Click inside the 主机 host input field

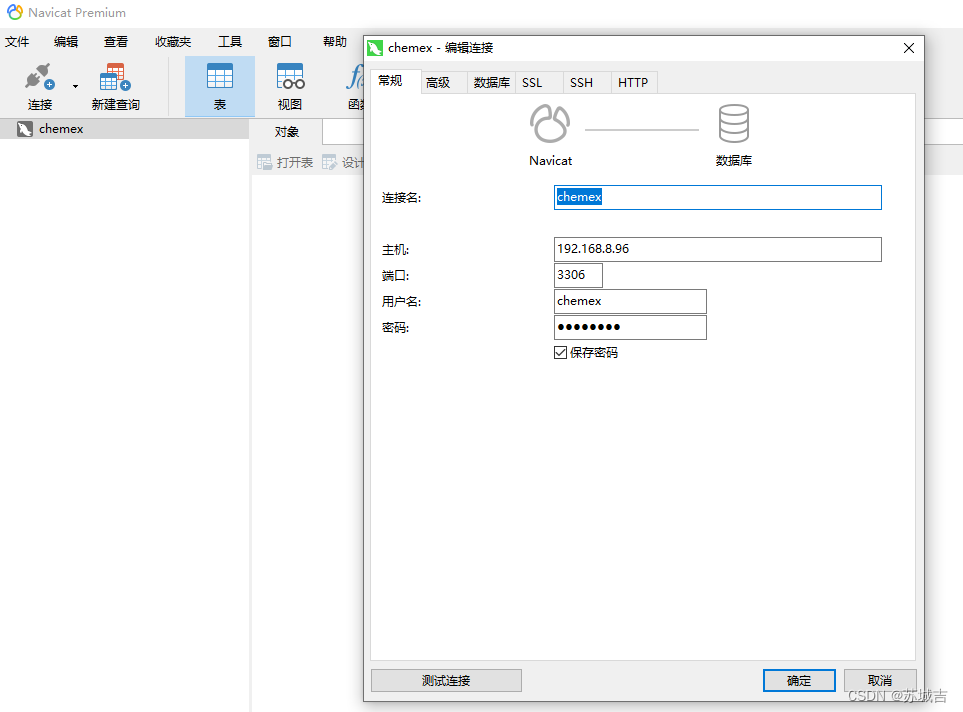click(x=717, y=249)
